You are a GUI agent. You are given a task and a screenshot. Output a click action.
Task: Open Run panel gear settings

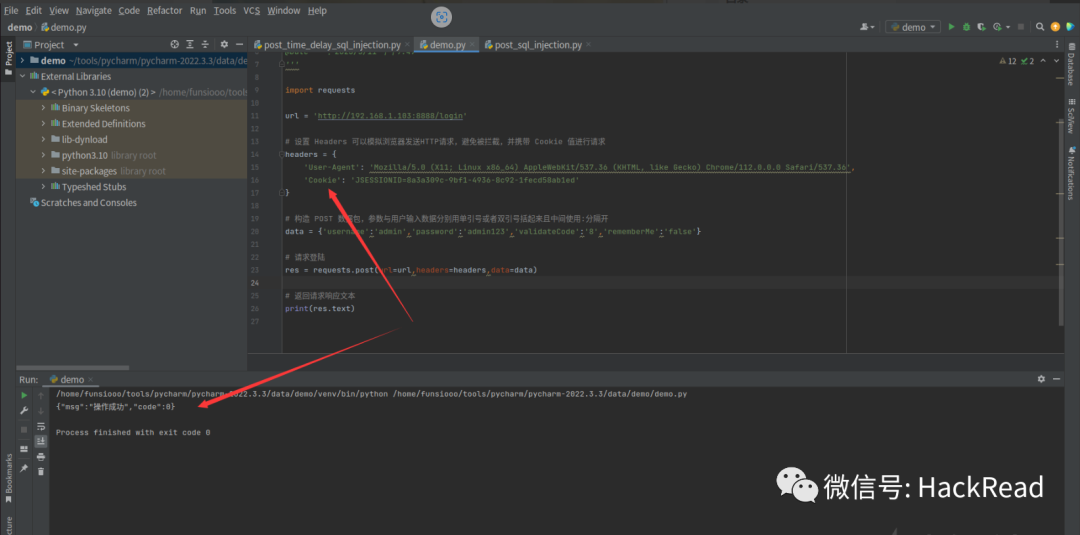pyautogui.click(x=1041, y=379)
